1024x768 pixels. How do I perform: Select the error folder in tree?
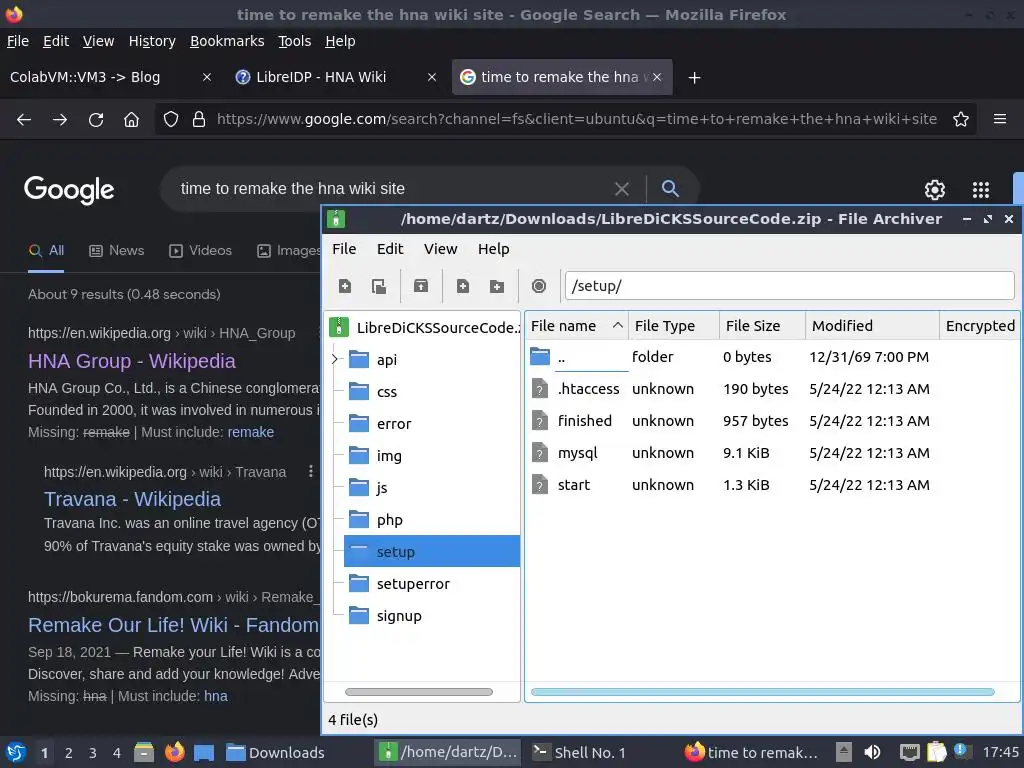[x=394, y=424]
